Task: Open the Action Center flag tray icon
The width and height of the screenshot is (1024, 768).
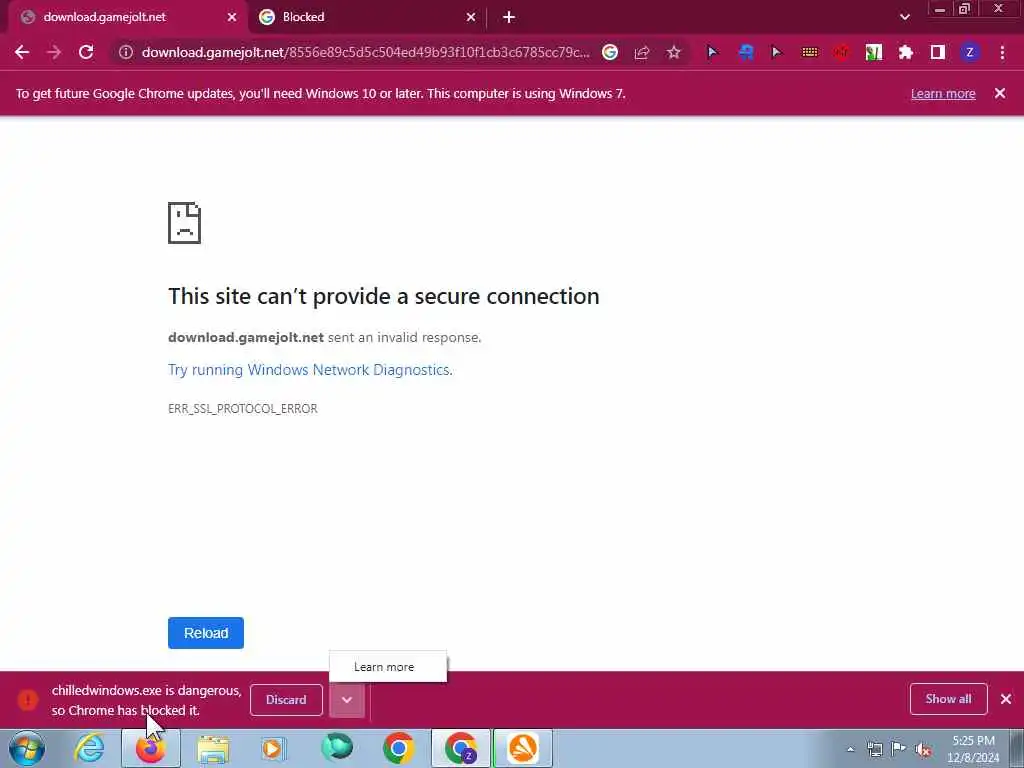Action: pyautogui.click(x=899, y=748)
